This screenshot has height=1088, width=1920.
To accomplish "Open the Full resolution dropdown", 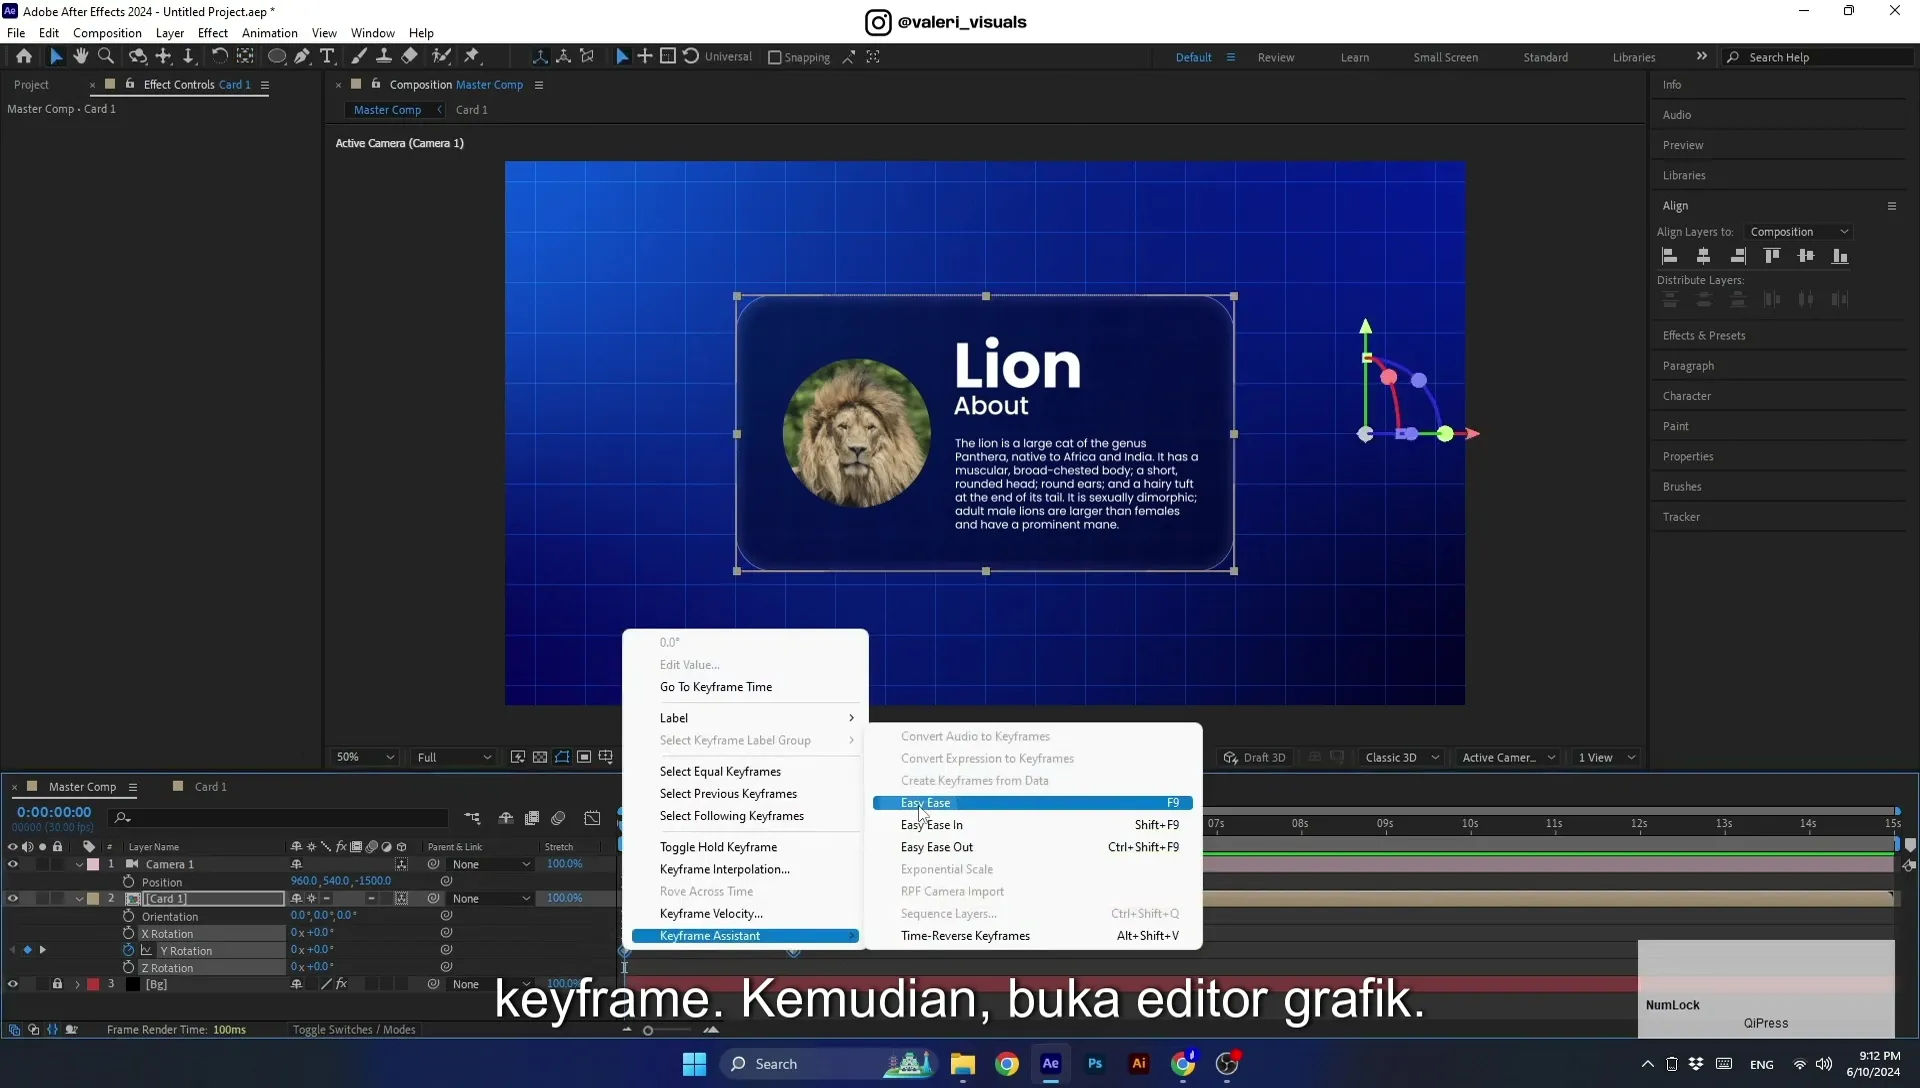I will (x=455, y=757).
